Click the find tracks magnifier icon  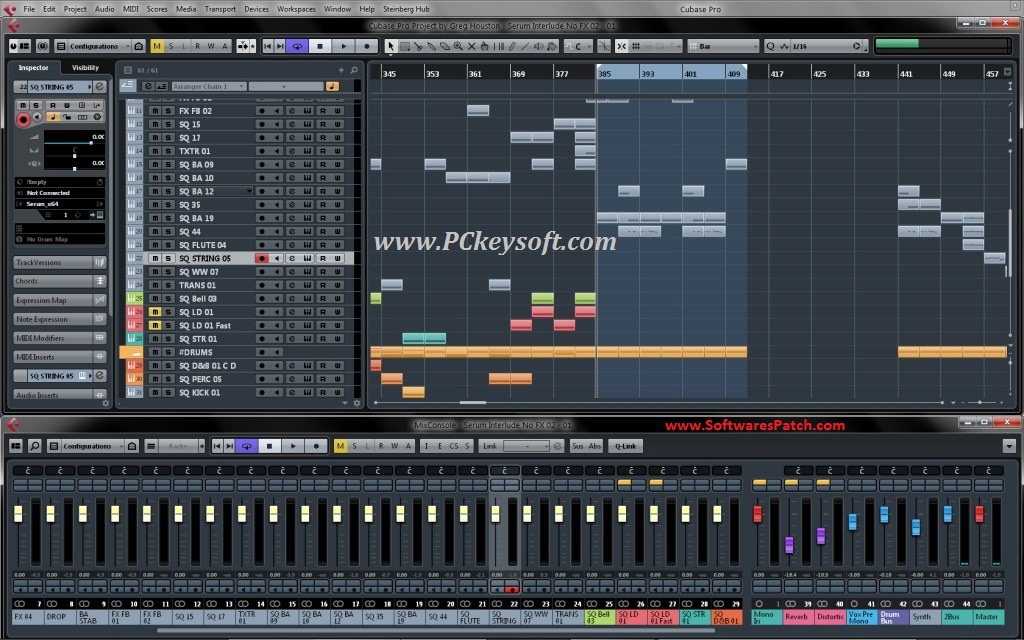[354, 70]
